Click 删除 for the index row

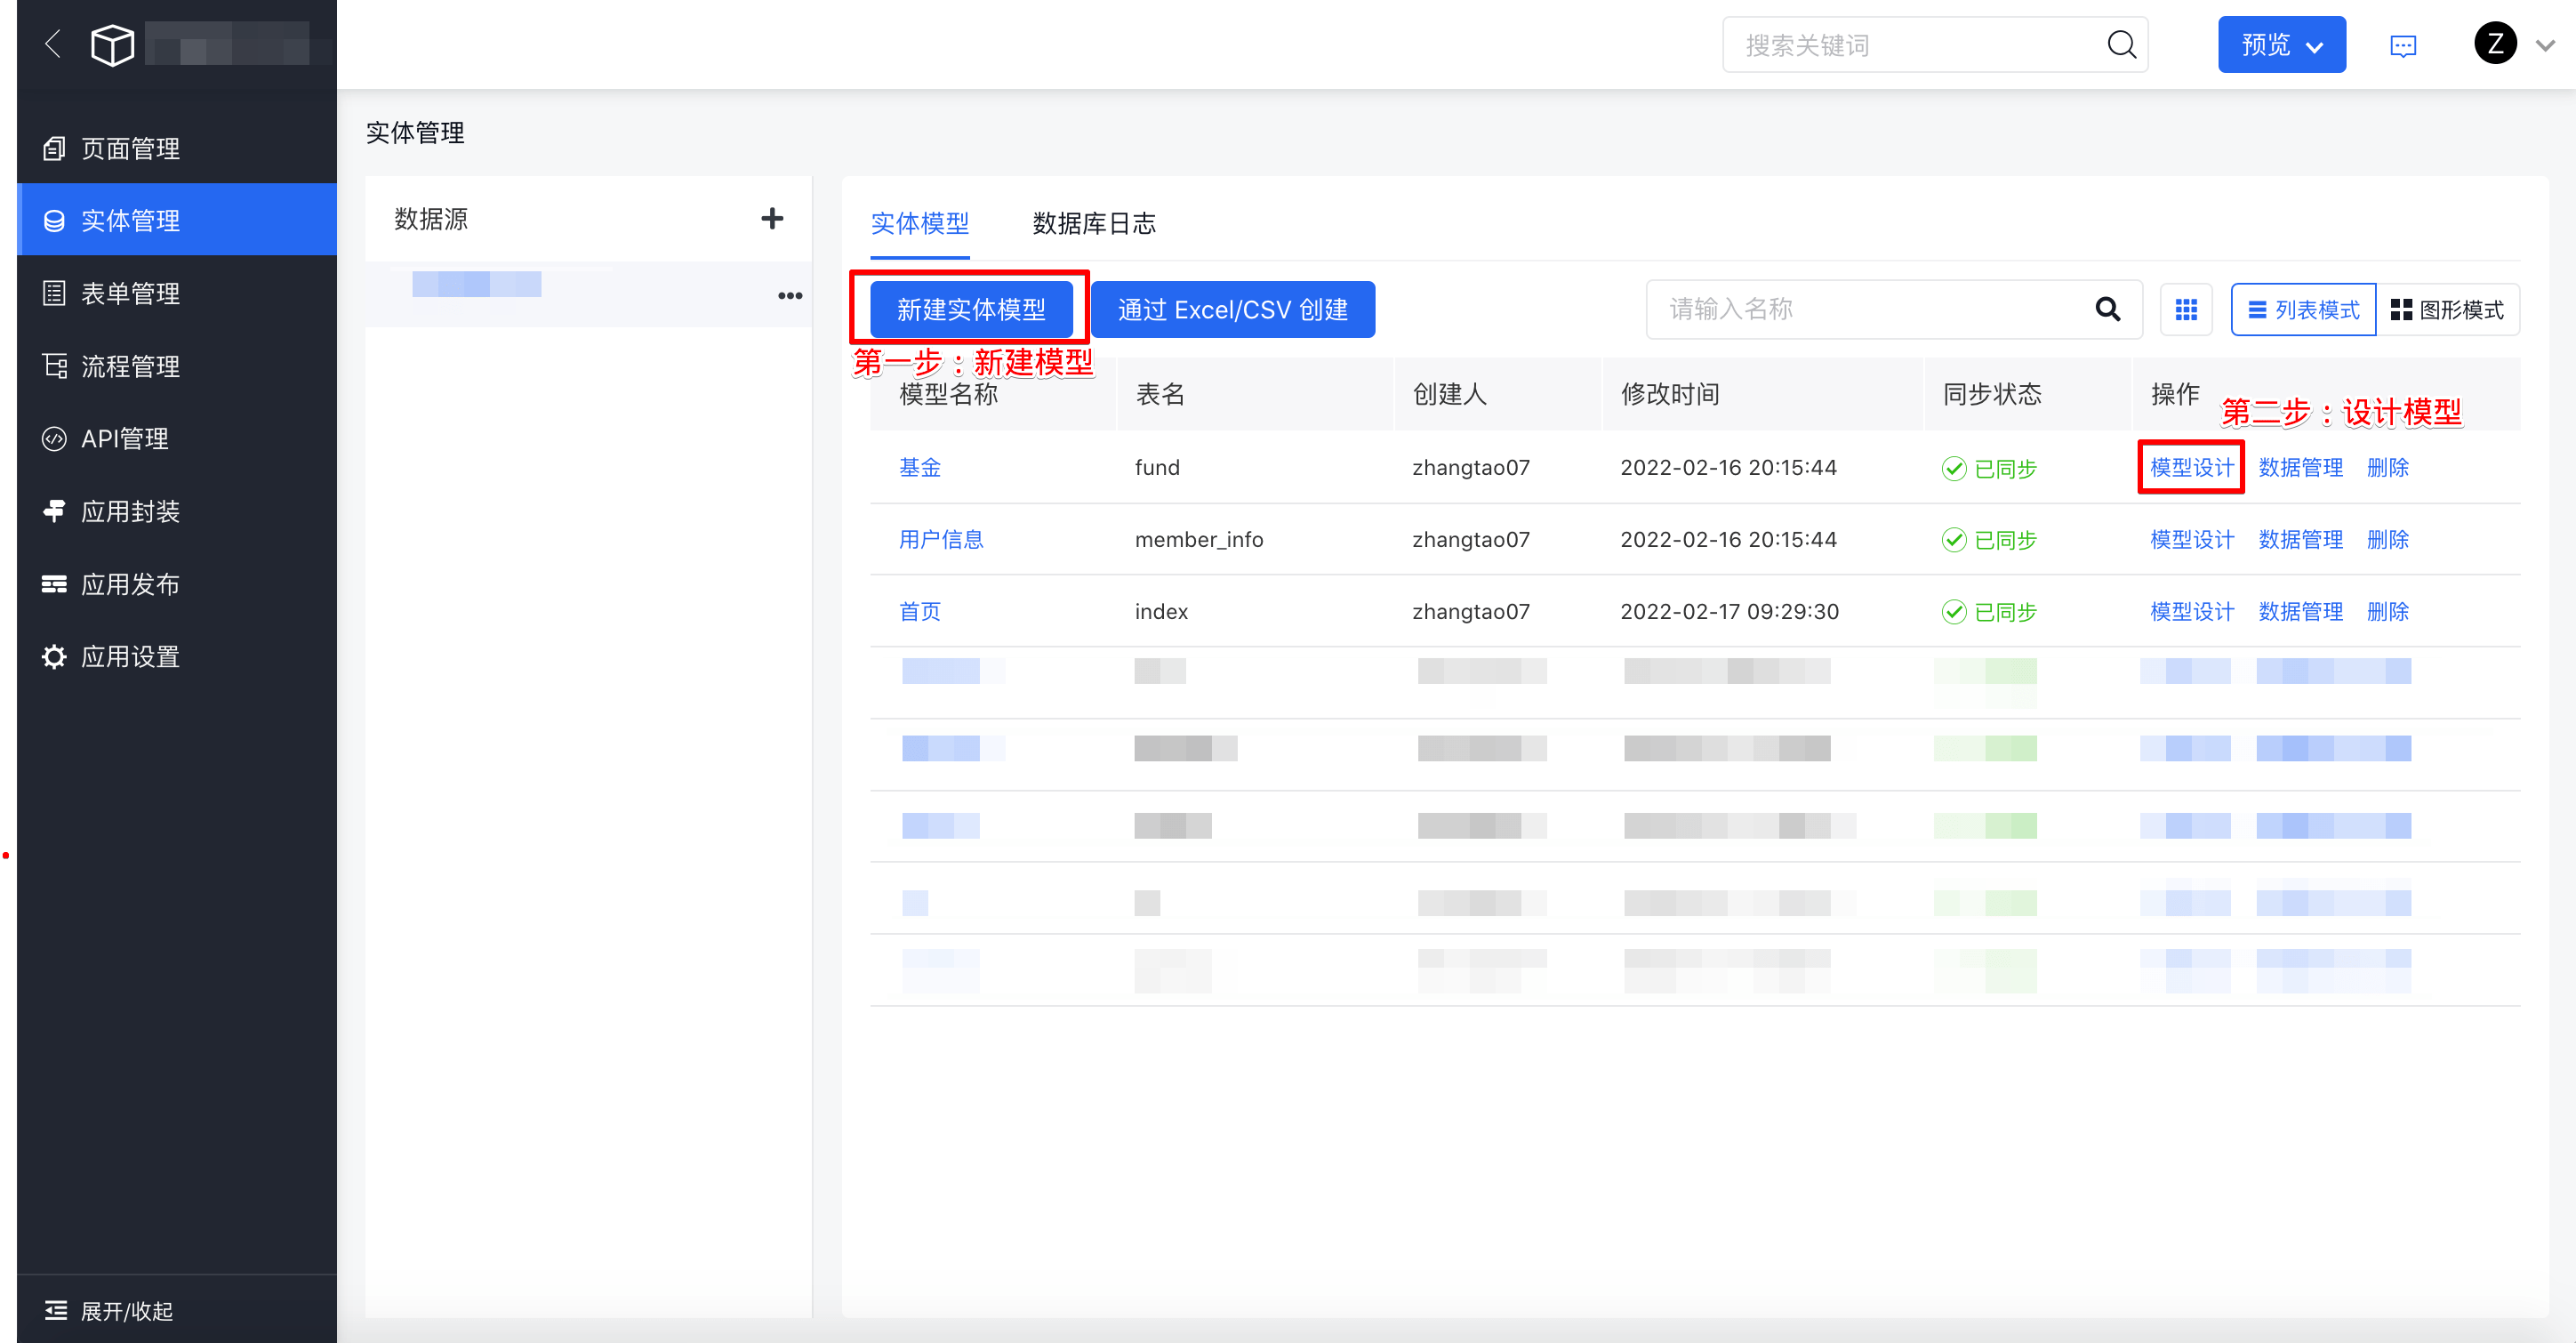pyautogui.click(x=2387, y=611)
